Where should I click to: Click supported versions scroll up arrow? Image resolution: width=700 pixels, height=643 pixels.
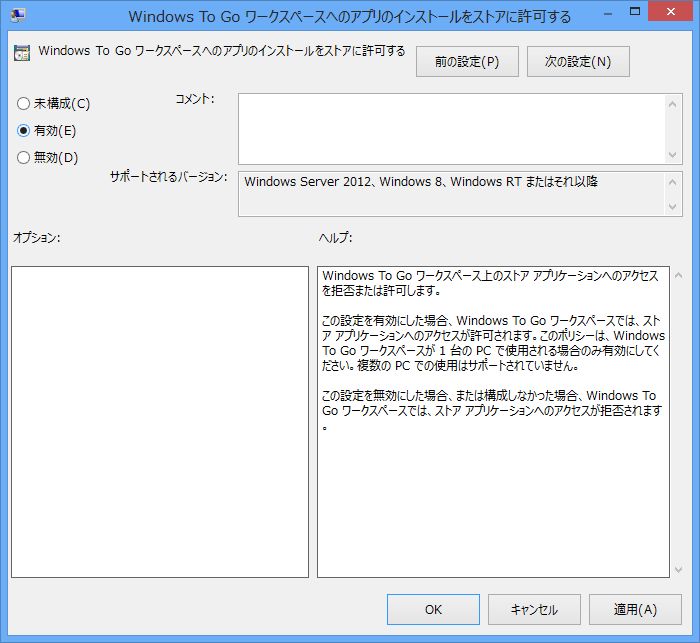click(x=673, y=182)
